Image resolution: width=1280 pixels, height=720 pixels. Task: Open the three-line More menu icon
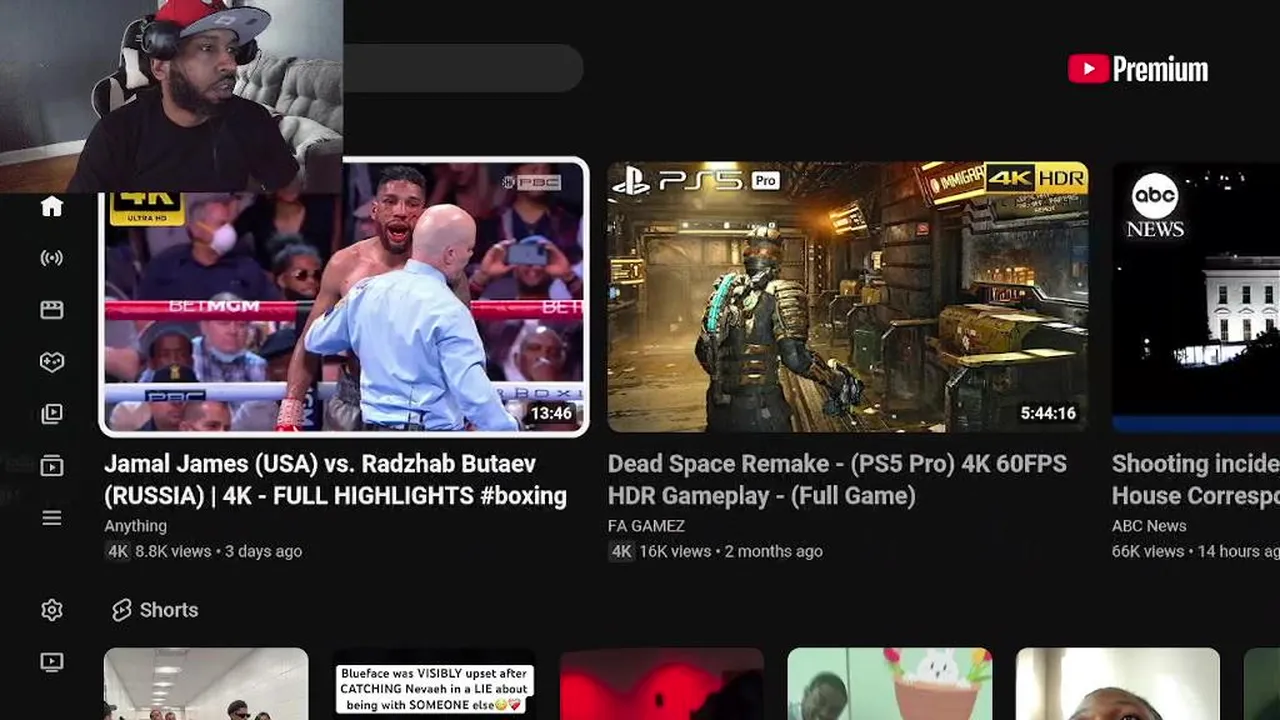pos(52,518)
